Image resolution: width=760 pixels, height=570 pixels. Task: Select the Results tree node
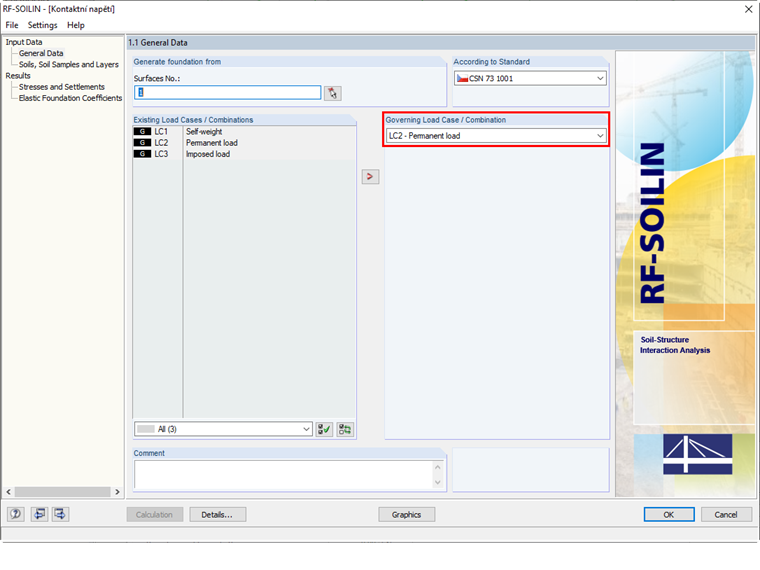point(18,76)
